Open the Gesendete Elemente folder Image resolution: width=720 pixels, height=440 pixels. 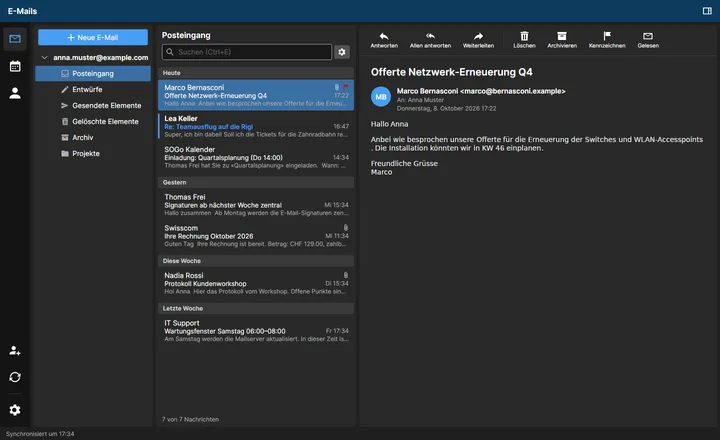click(x=93, y=106)
